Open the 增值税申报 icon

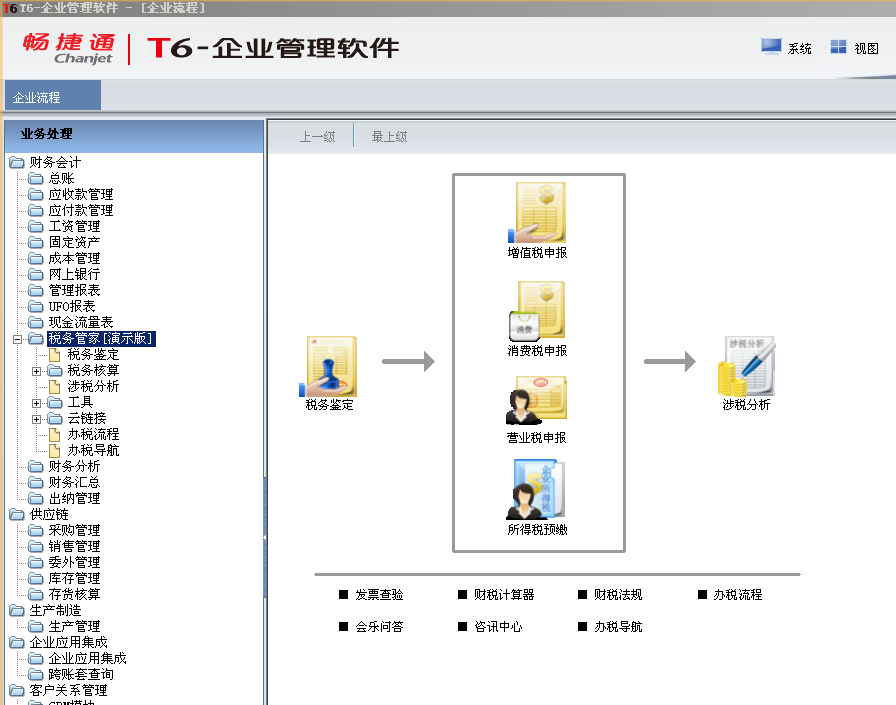point(537,213)
